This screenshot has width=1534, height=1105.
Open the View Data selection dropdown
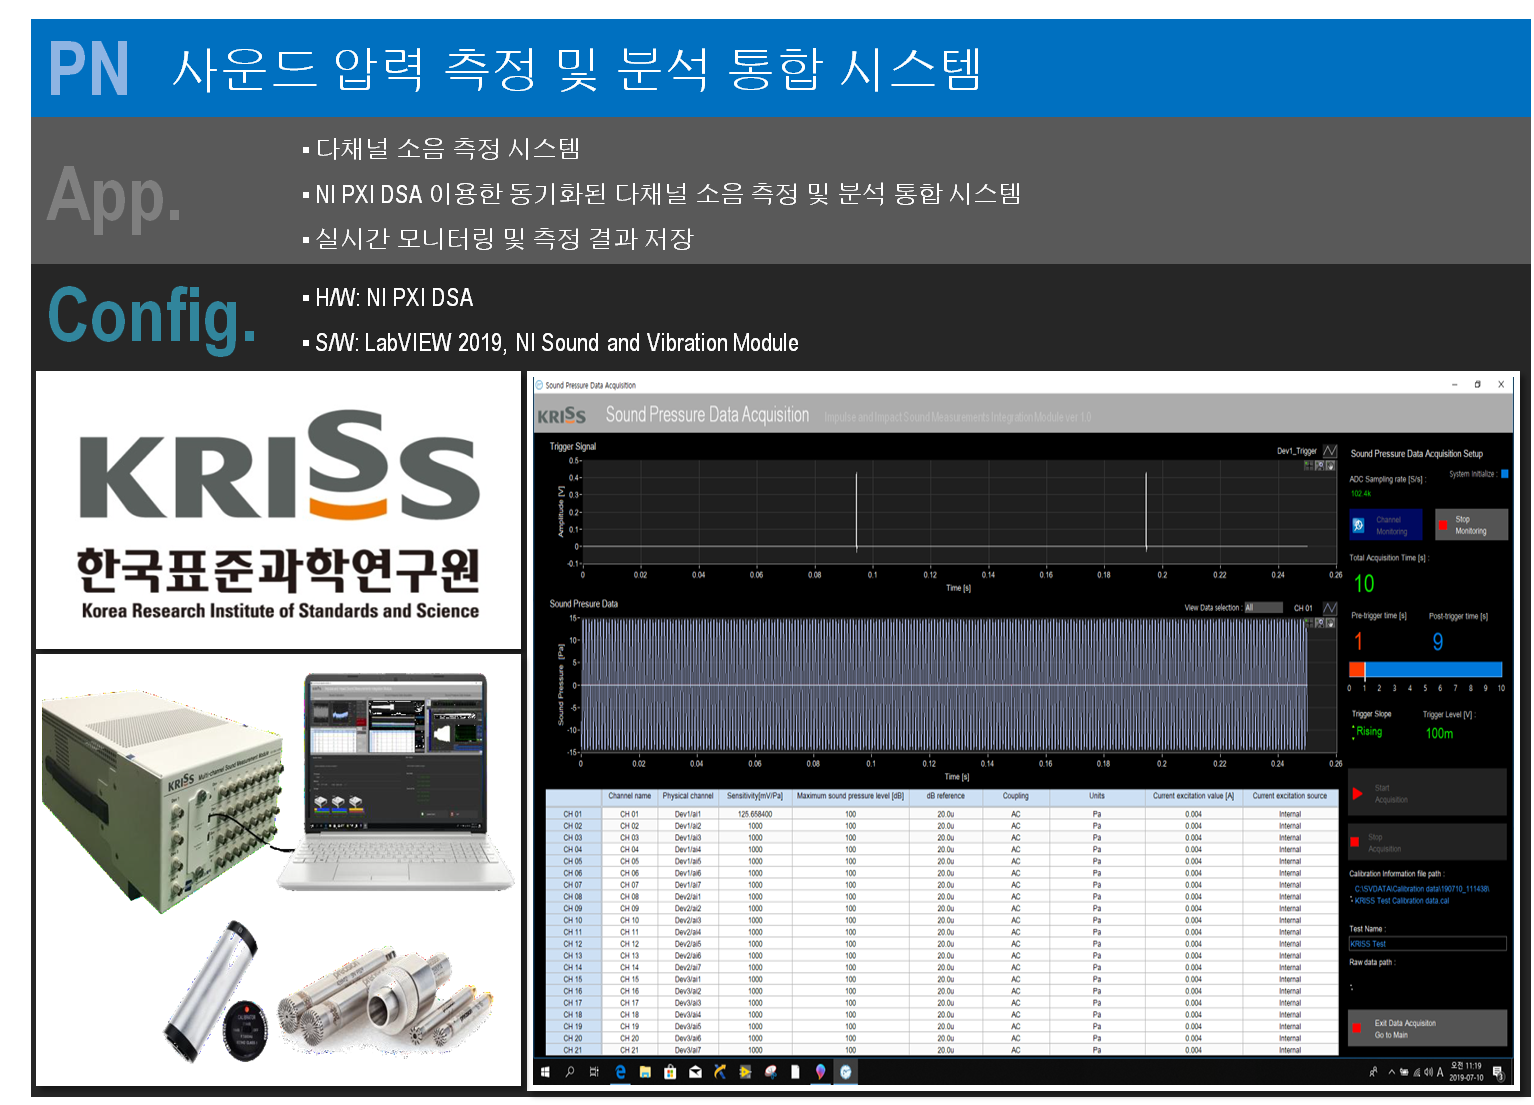[1262, 608]
